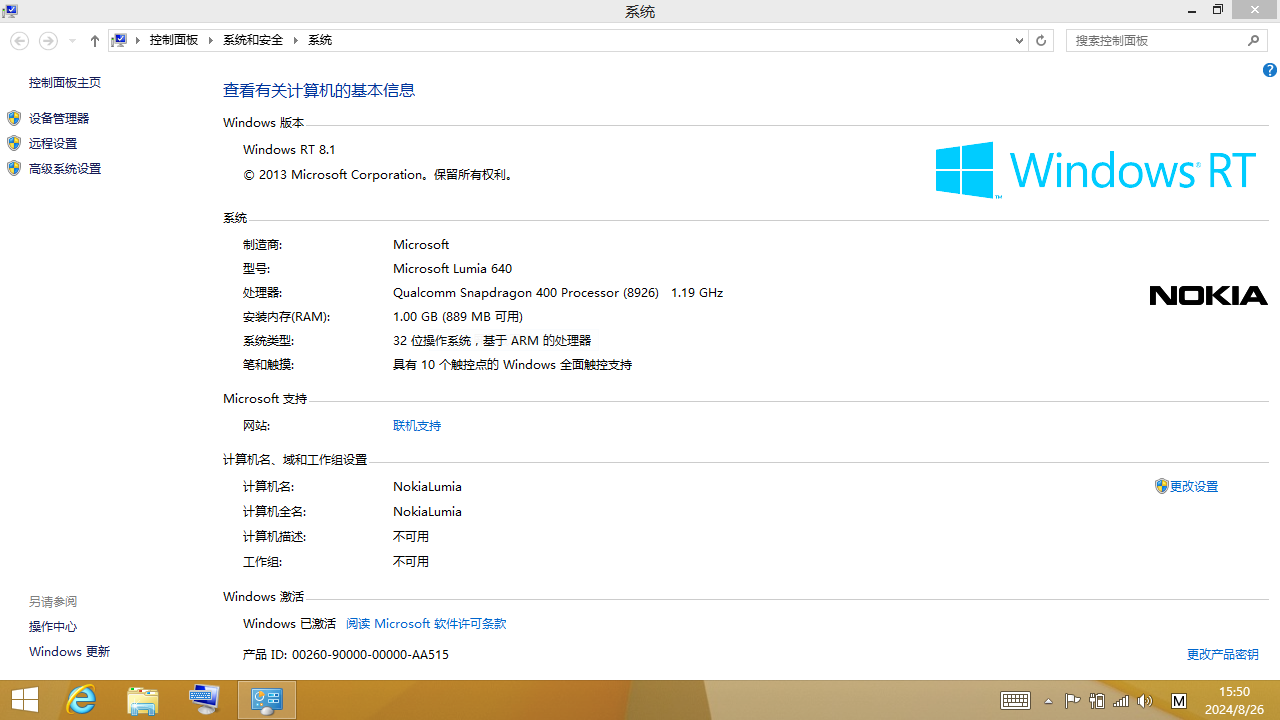Open the 联机支持 website link
The width and height of the screenshot is (1280, 720).
tap(417, 425)
